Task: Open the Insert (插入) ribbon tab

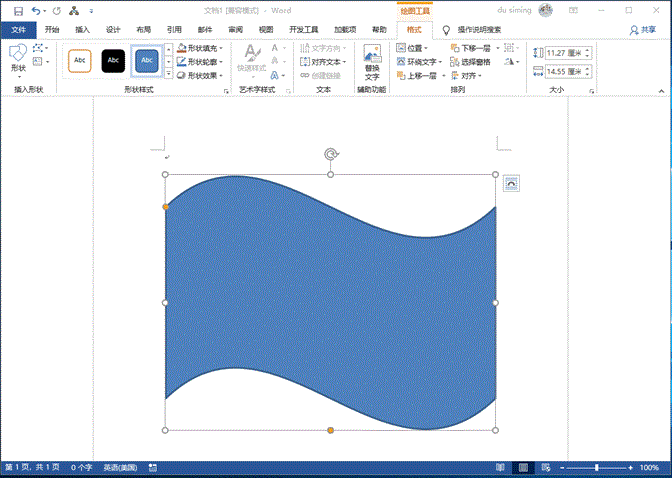Action: (82, 30)
